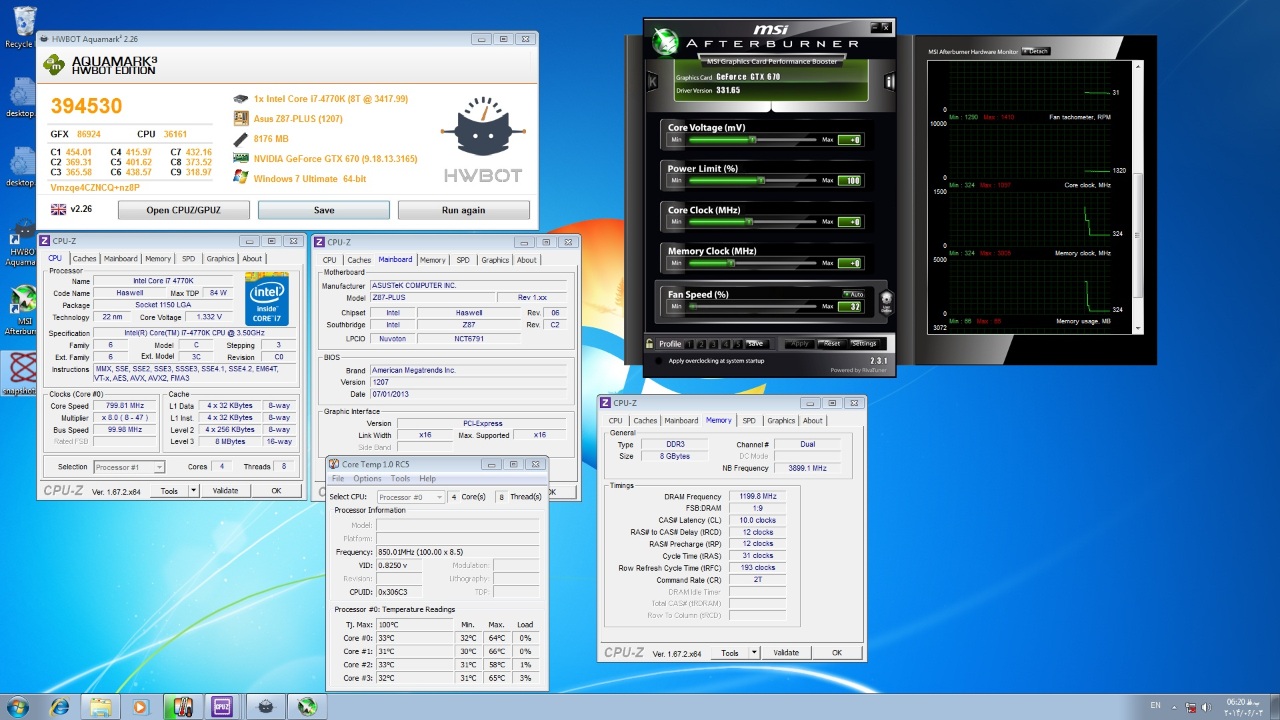Select Afterburner profile slot 4
Image resolution: width=1280 pixels, height=720 pixels.
tap(725, 344)
